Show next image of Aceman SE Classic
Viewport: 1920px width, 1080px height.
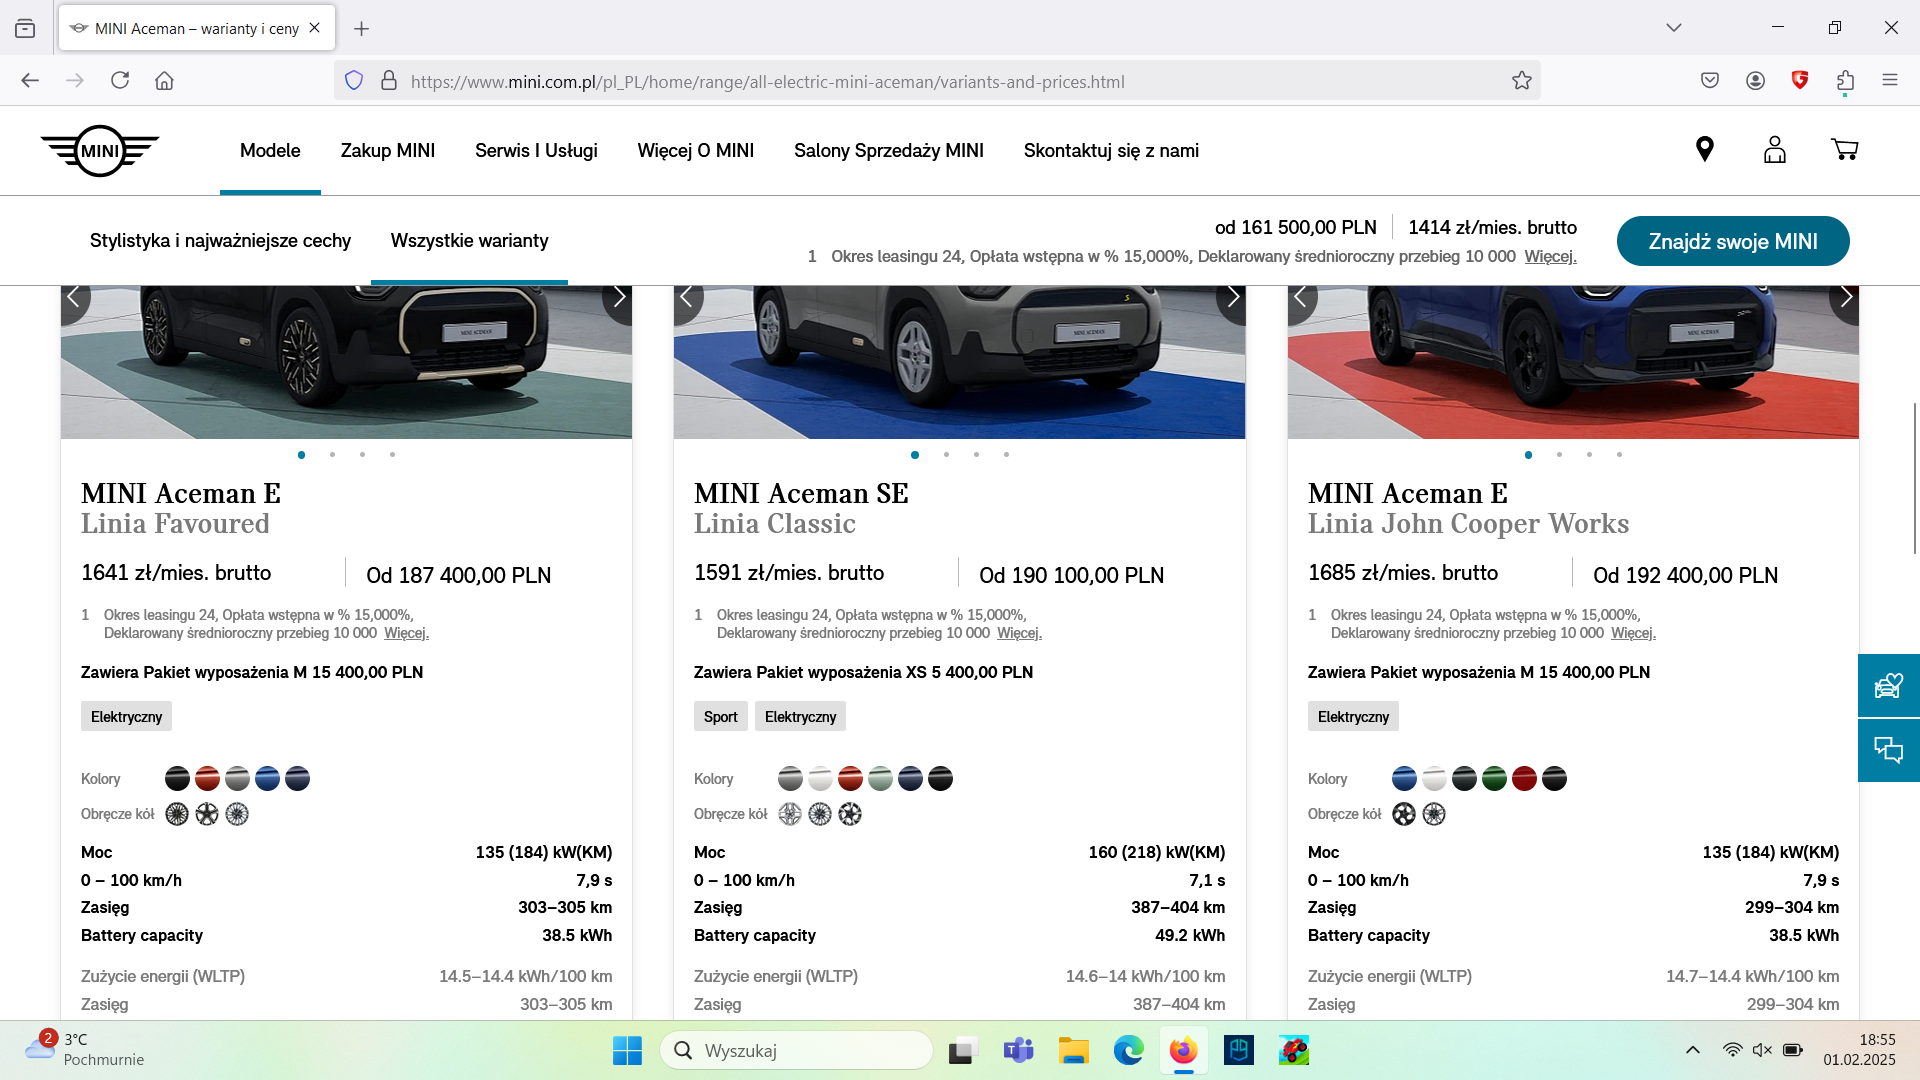tap(1232, 299)
